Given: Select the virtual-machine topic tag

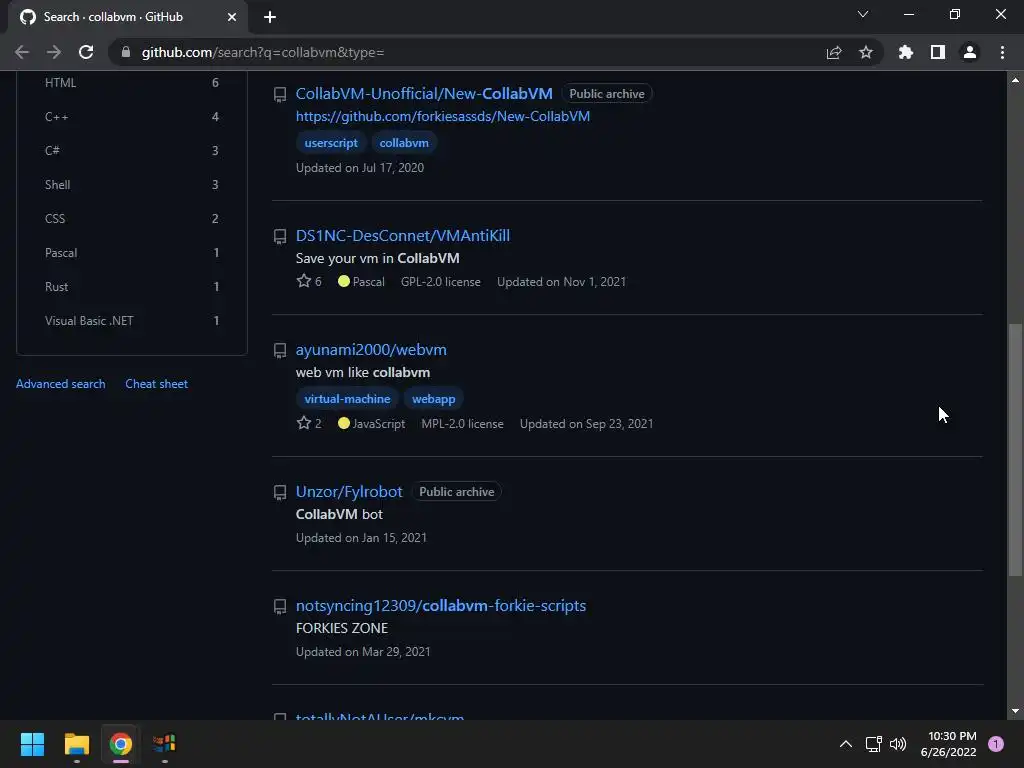Looking at the screenshot, I should (x=347, y=399).
